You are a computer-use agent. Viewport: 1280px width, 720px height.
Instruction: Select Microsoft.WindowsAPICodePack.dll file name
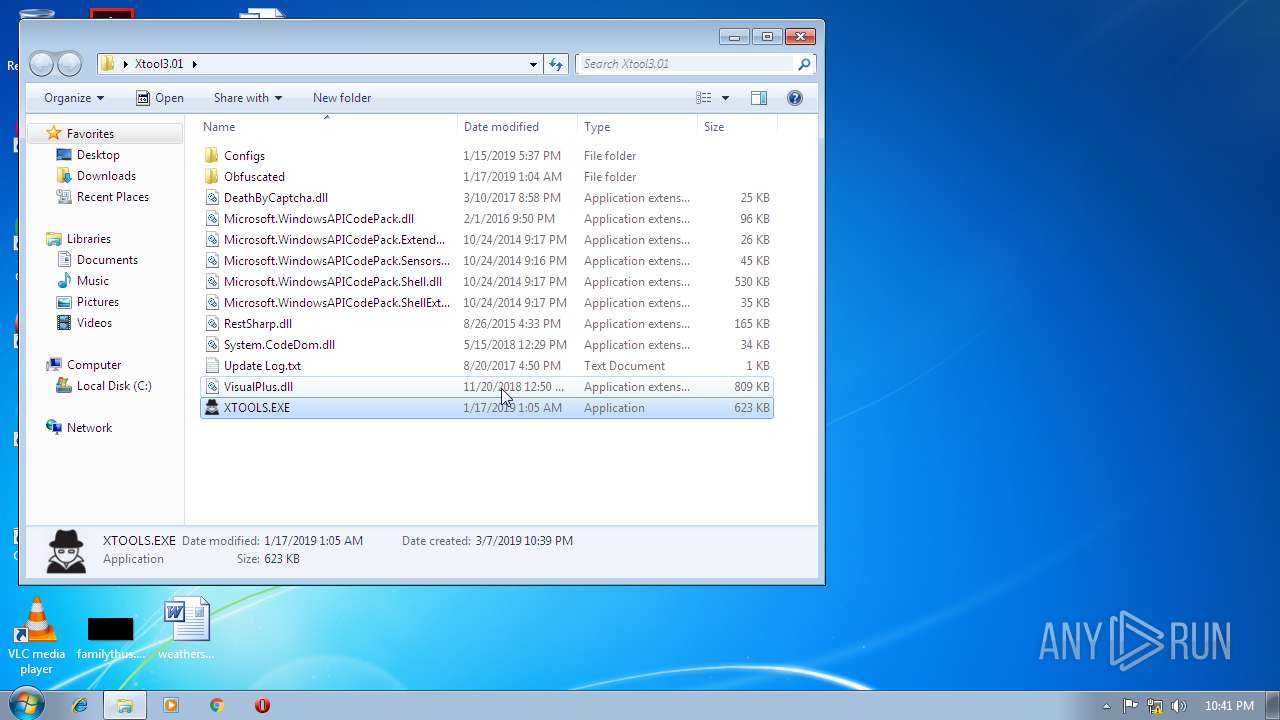tap(318, 219)
